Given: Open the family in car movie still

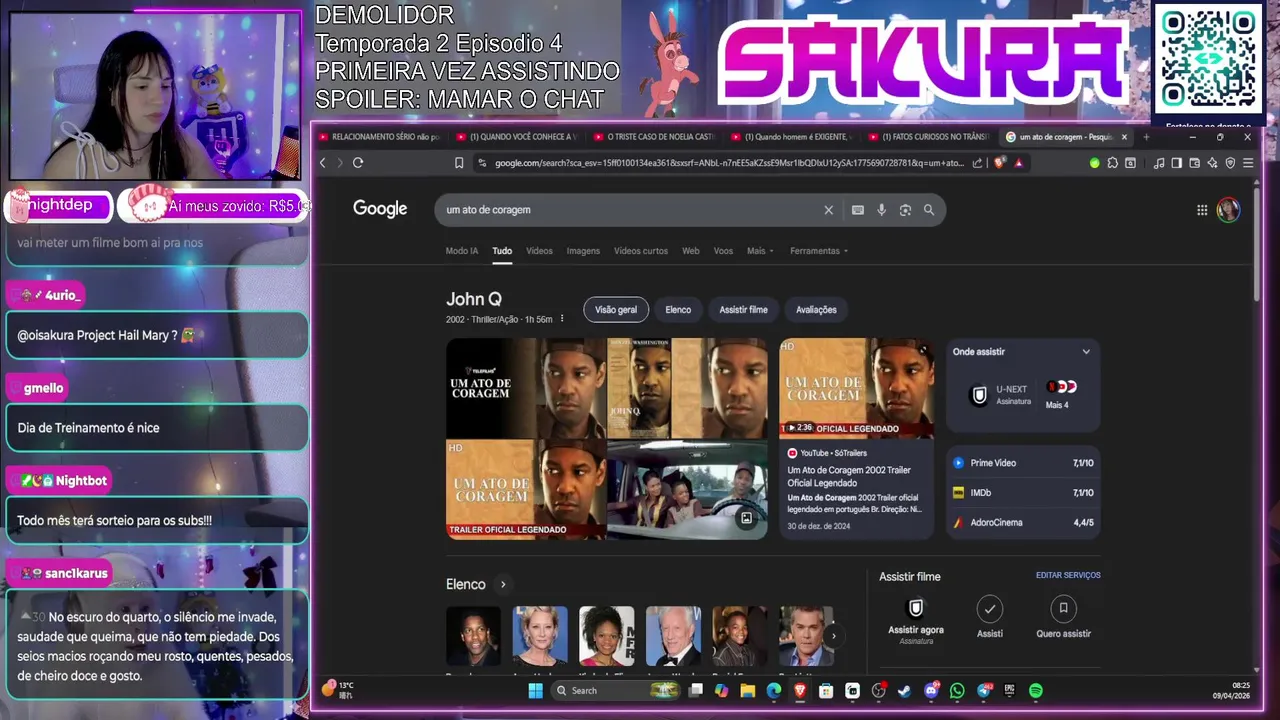Looking at the screenshot, I should point(687,489).
